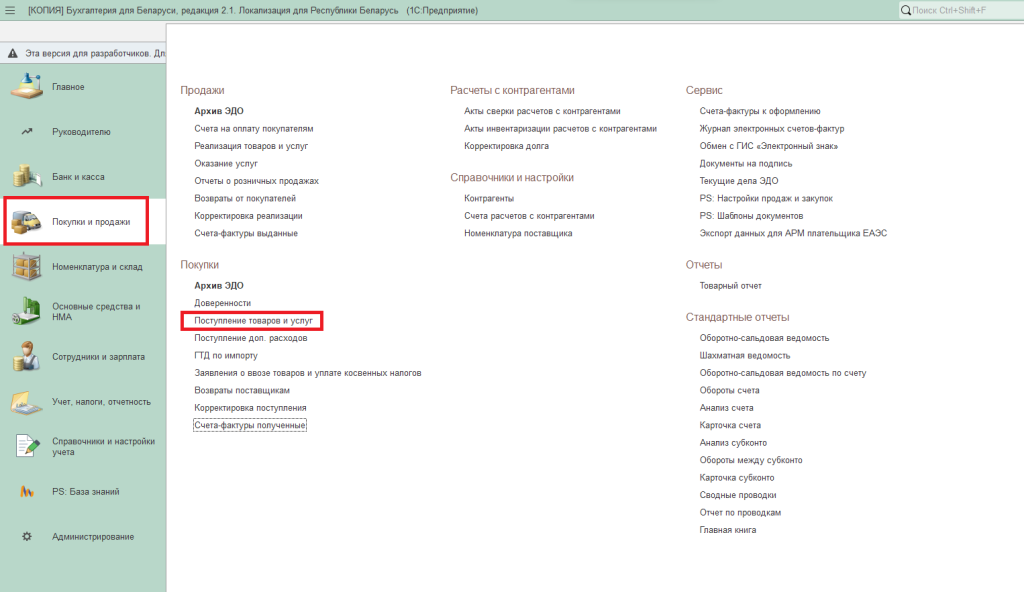This screenshot has height=592, width=1024.
Task: Open Поступление товаров и услуг
Action: [x=253, y=321]
